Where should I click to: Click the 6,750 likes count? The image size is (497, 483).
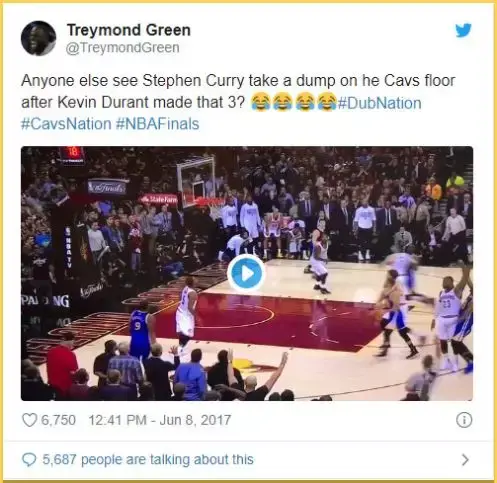click(58, 420)
